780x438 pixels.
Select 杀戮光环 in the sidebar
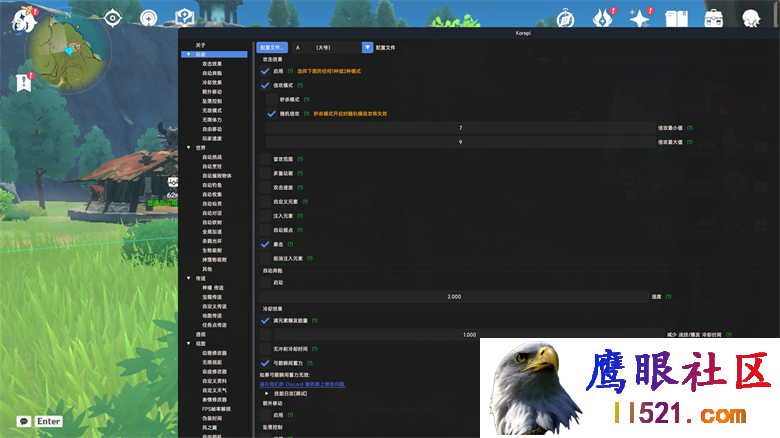pos(212,241)
